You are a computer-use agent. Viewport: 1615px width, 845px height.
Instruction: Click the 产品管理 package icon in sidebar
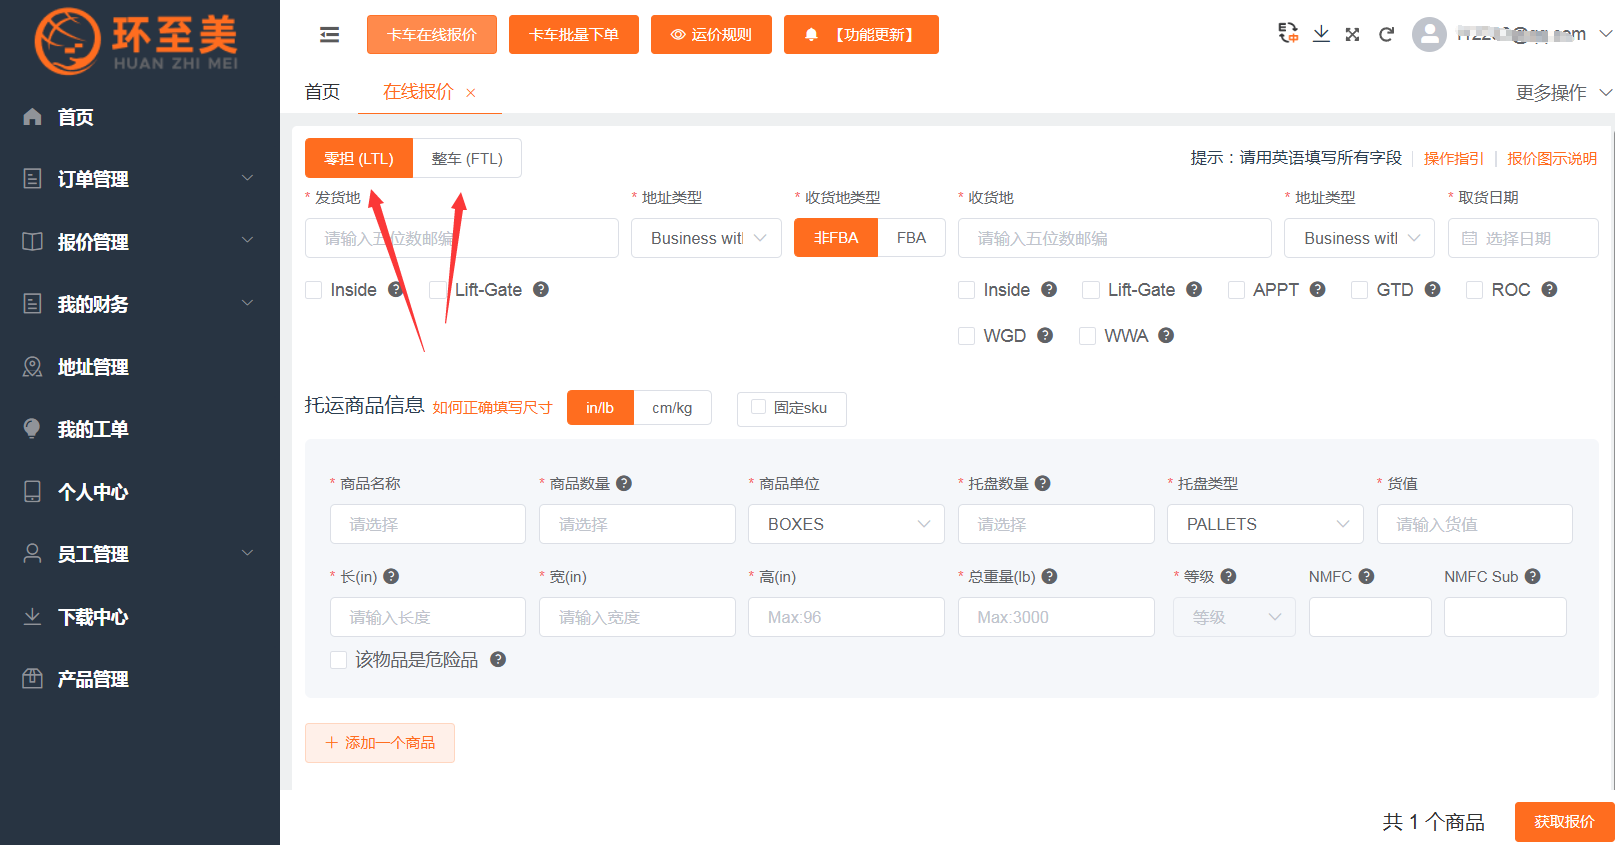[x=32, y=679]
